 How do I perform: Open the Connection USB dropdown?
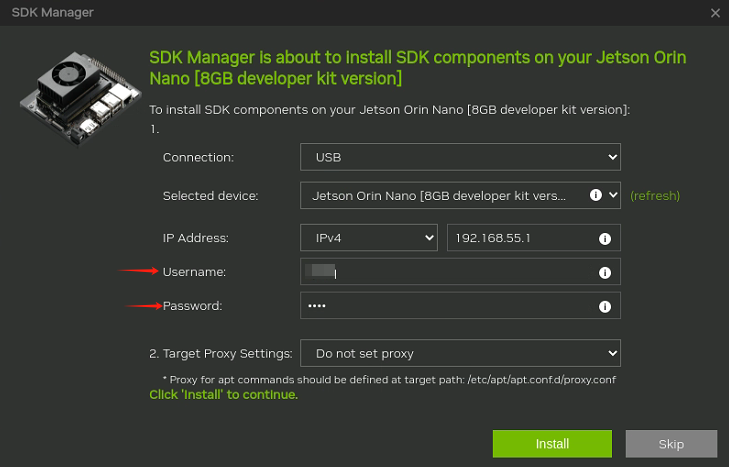tap(460, 158)
